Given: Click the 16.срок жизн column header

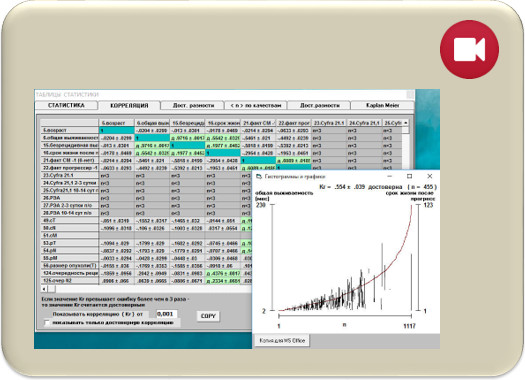Looking at the screenshot, I should (223, 123).
